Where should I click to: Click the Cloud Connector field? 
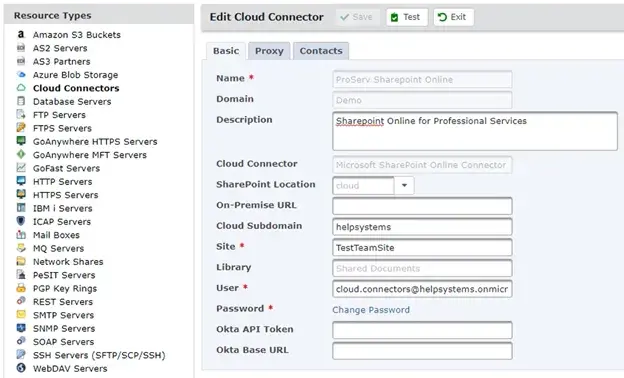point(422,165)
